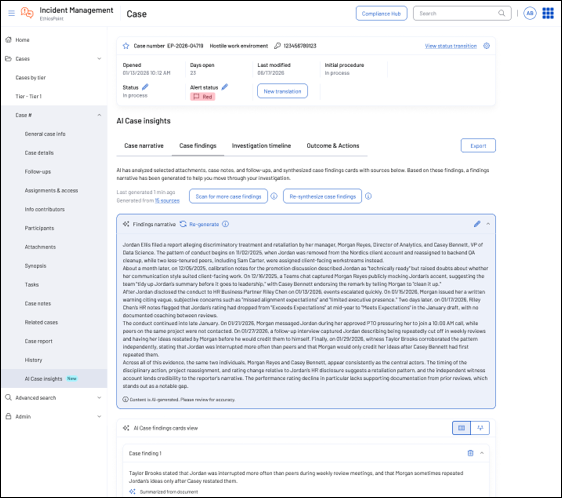The height and width of the screenshot is (498, 562).
Task: Click the New translation button
Action: click(x=282, y=91)
